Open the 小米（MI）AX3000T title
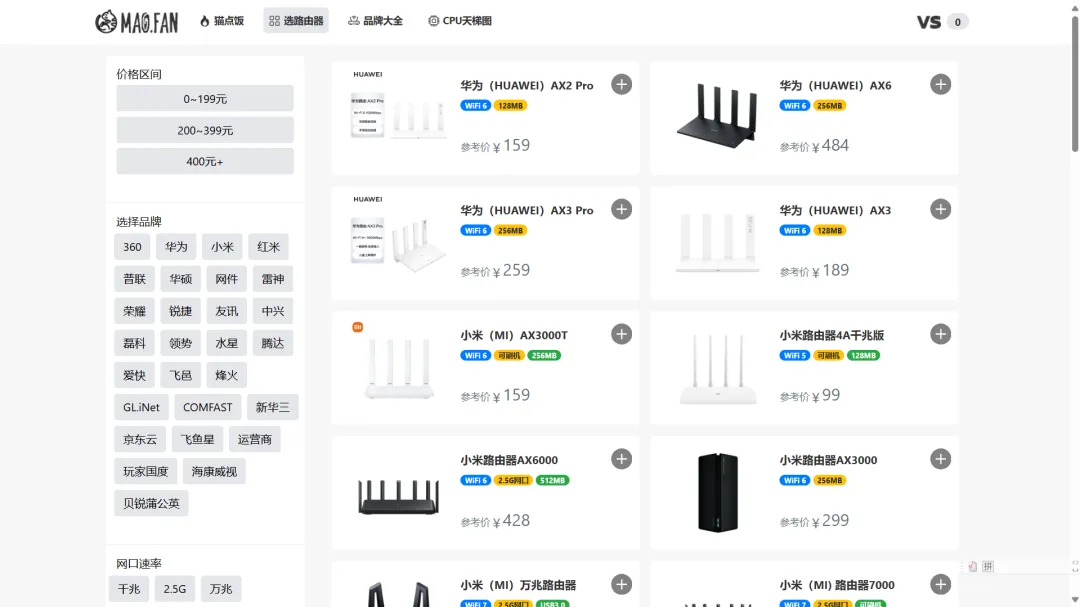The image size is (1080, 607). click(x=514, y=336)
